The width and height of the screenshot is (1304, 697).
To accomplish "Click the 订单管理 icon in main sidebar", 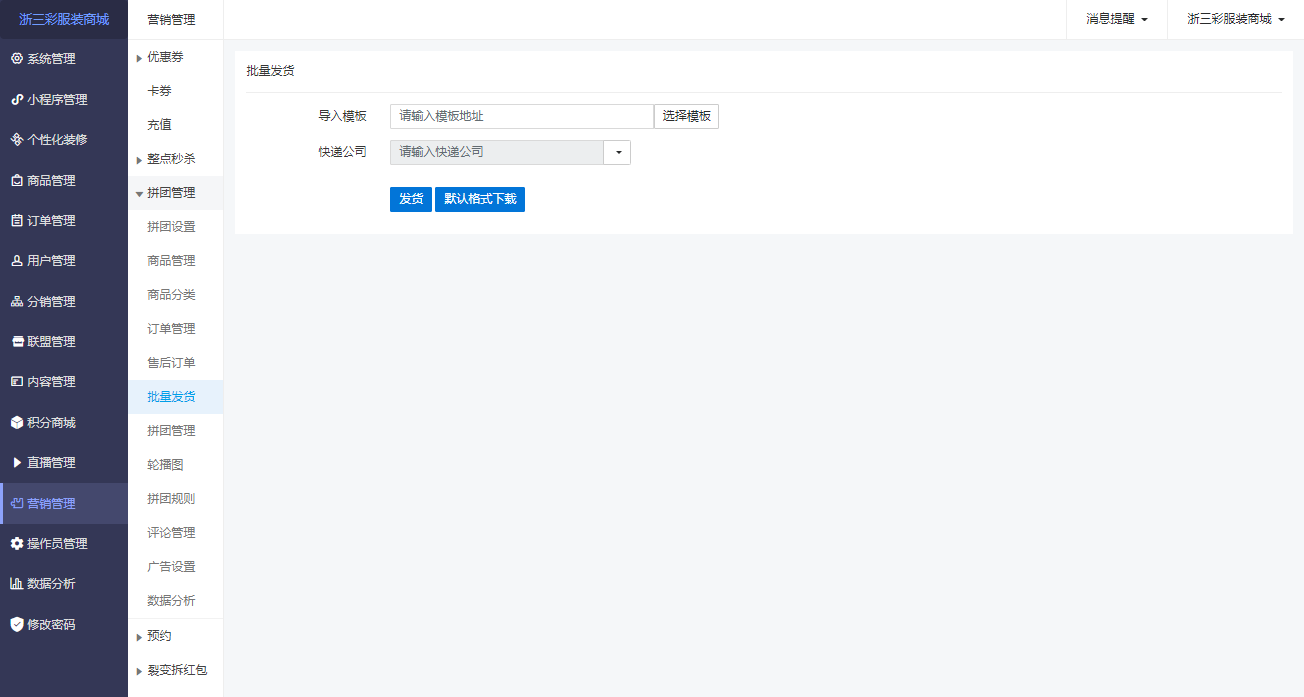I will [16, 221].
